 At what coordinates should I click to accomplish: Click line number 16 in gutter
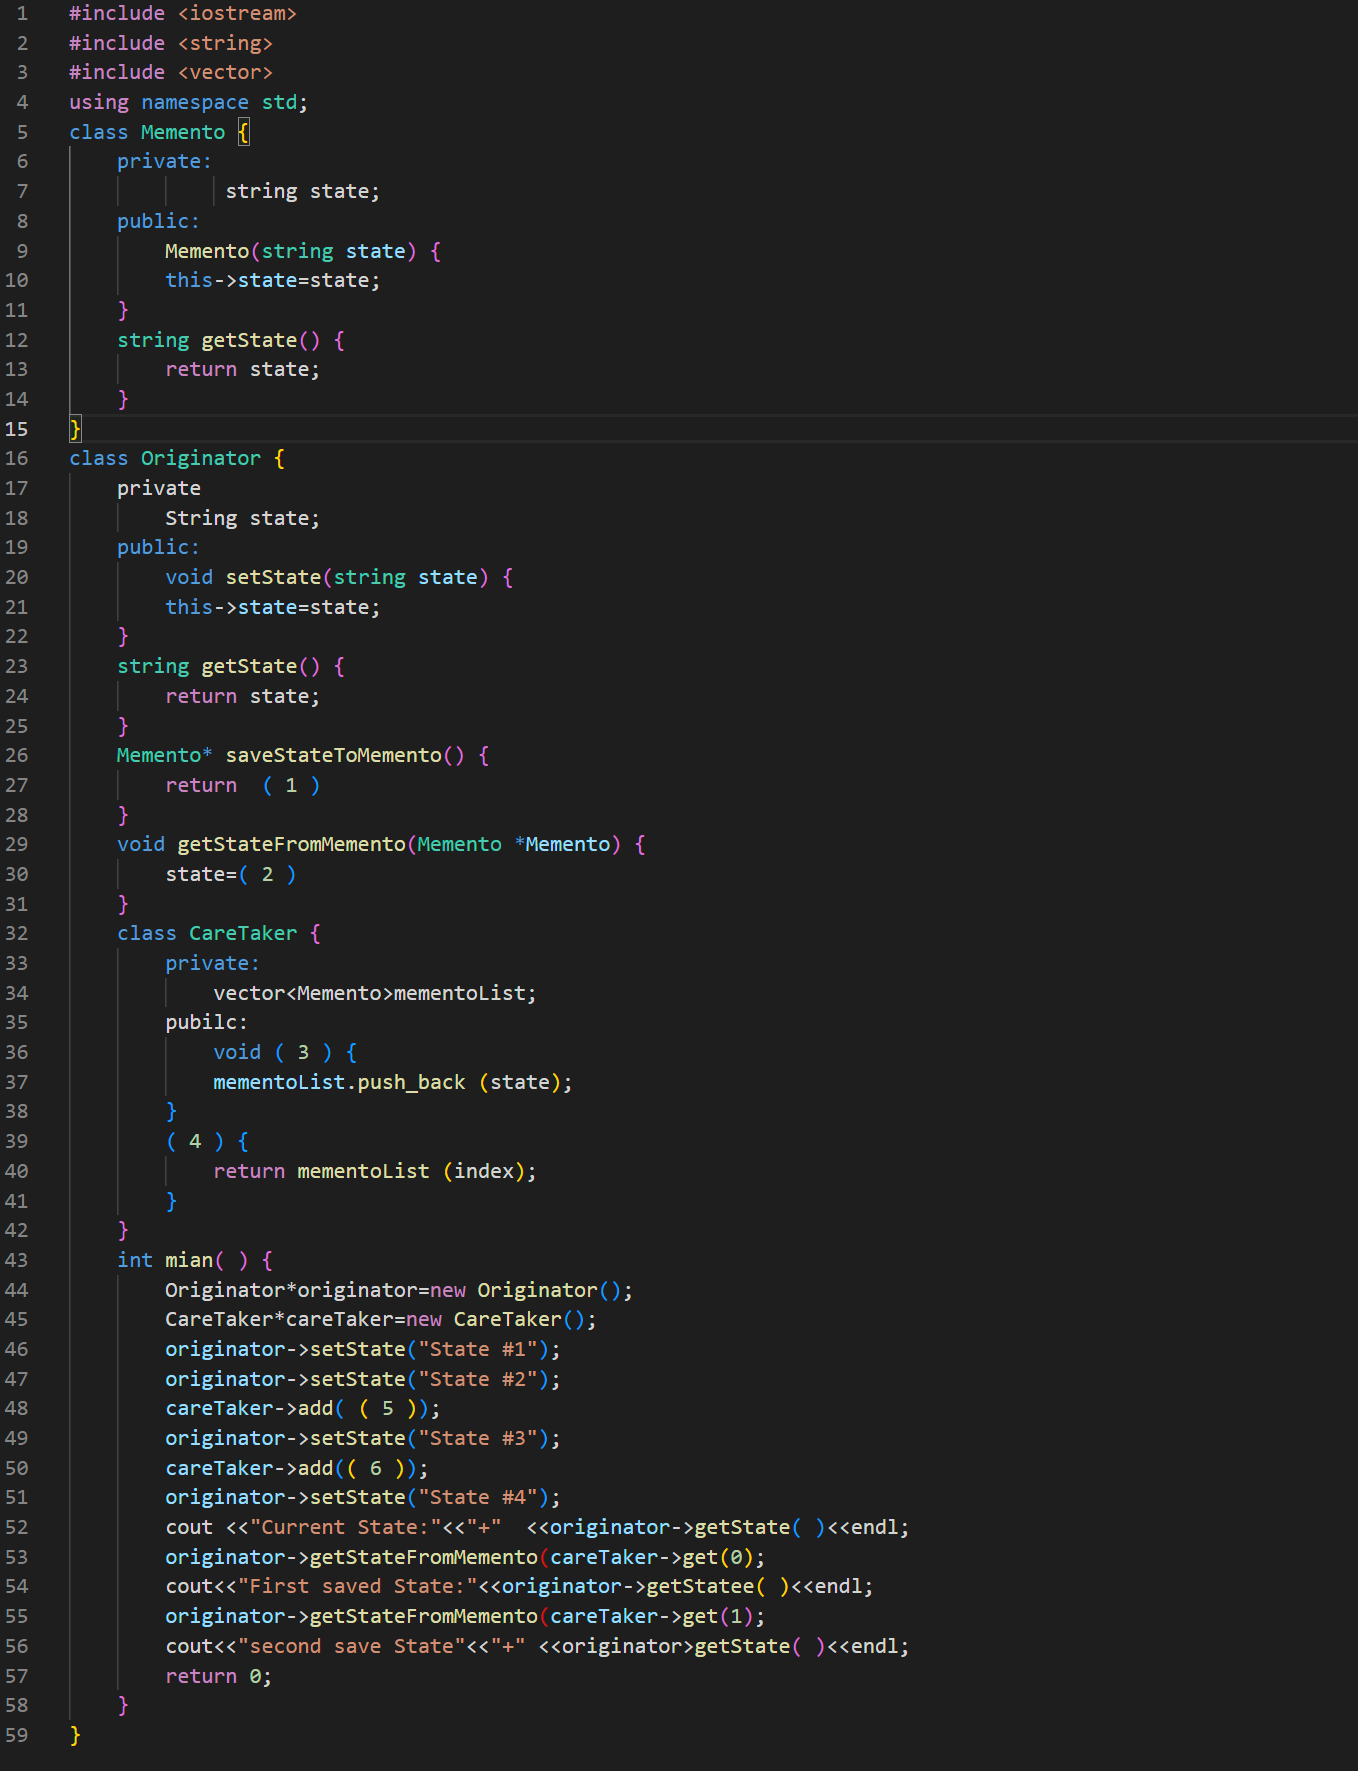[17, 459]
